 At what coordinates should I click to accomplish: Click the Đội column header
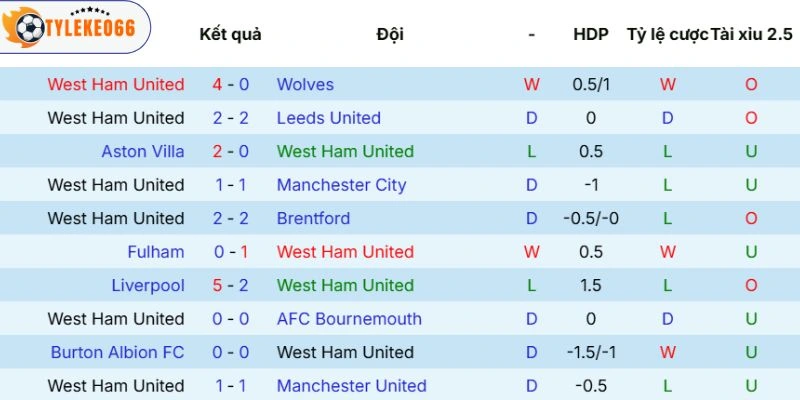tap(390, 34)
